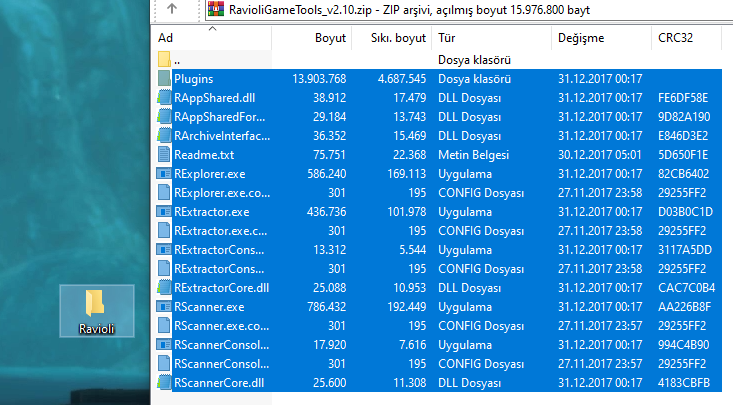The width and height of the screenshot is (733, 405).
Task: Click the CRC32 value 82CB6402
Action: point(683,174)
